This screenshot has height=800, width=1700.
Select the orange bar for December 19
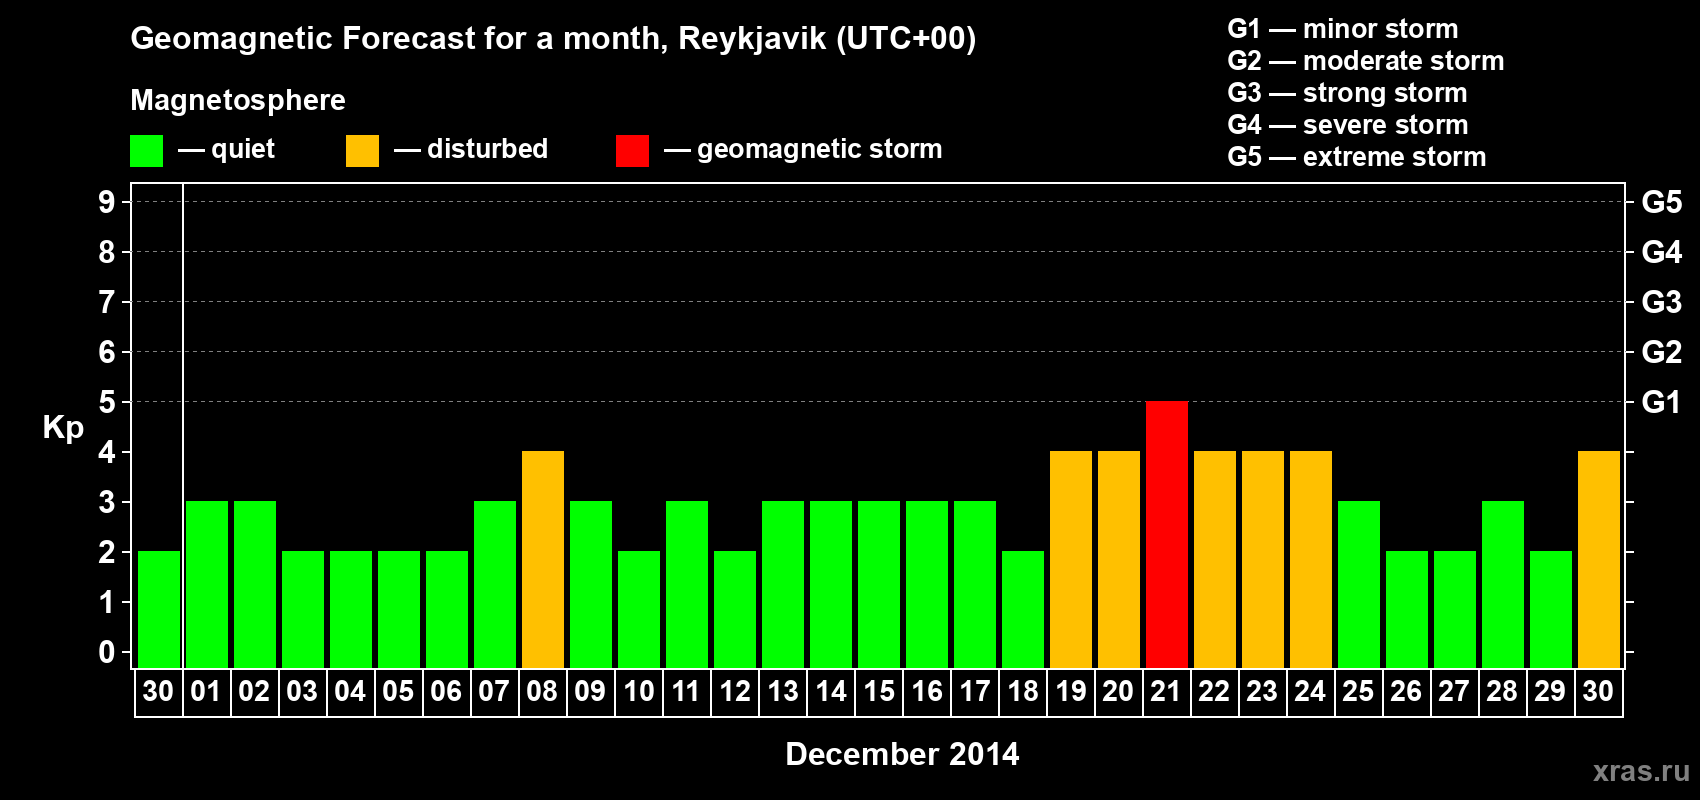(x=1071, y=559)
